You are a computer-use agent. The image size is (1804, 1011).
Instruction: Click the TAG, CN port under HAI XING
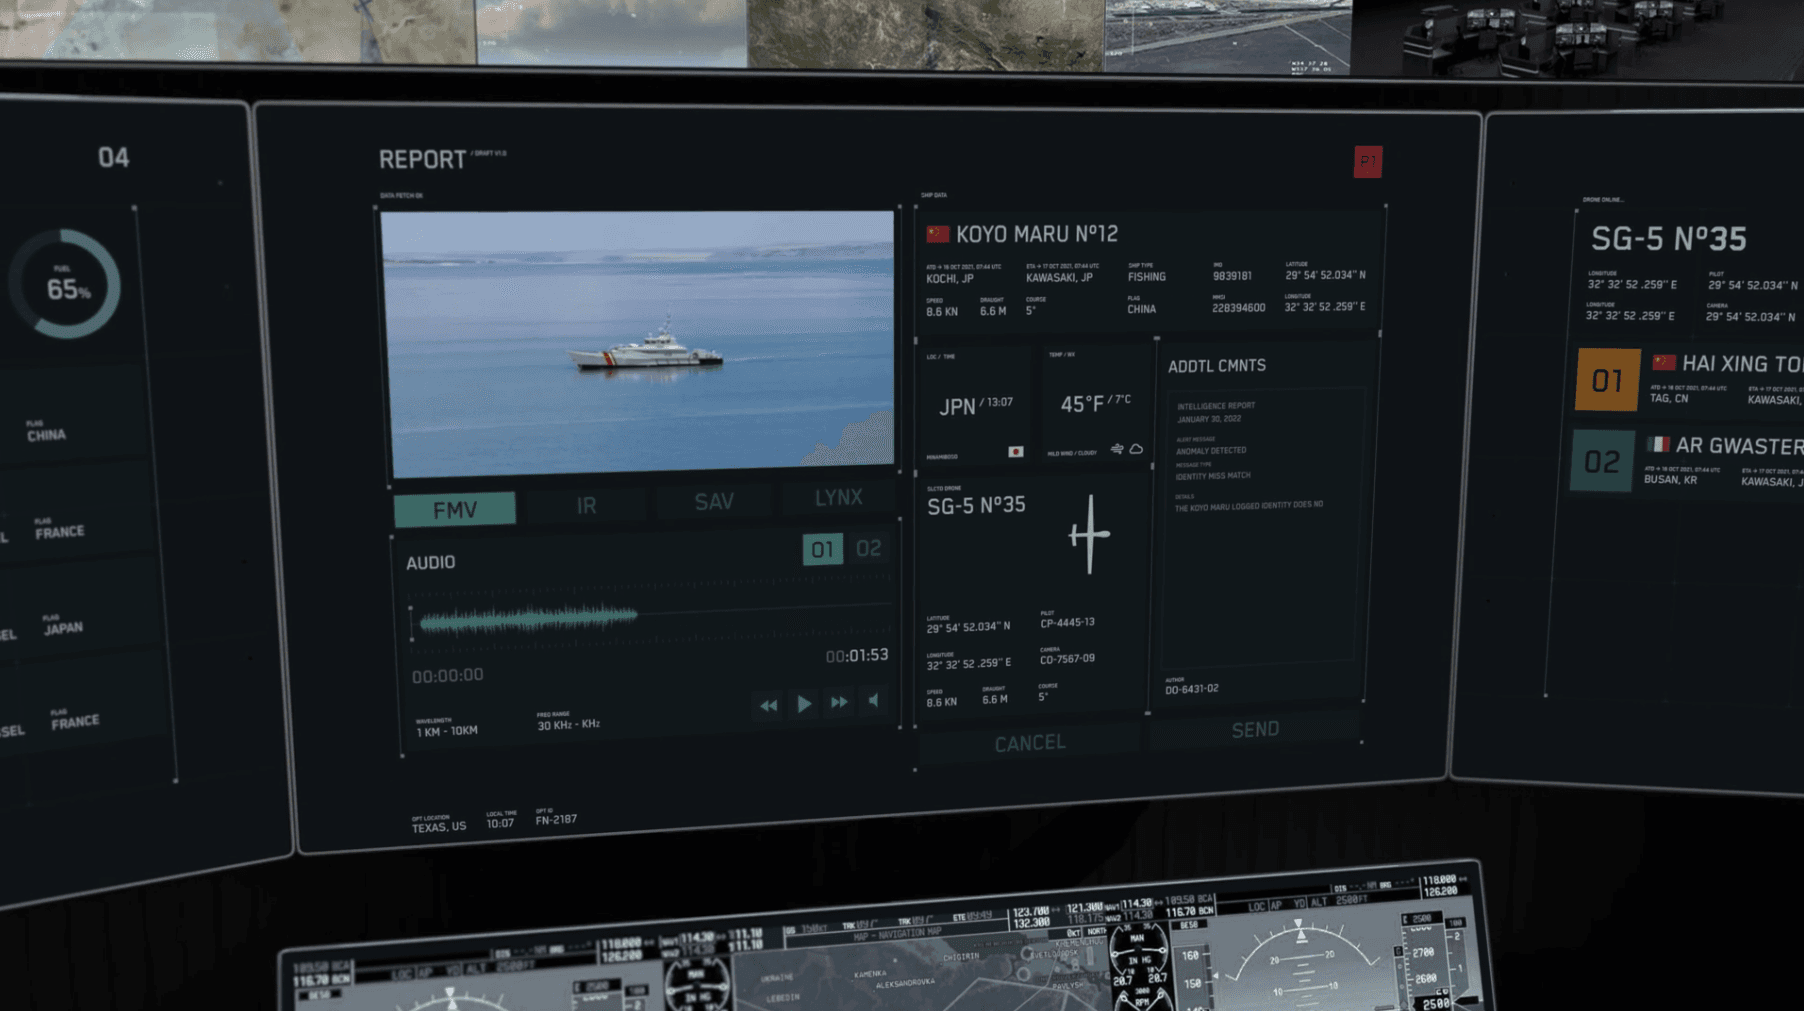1669,398
